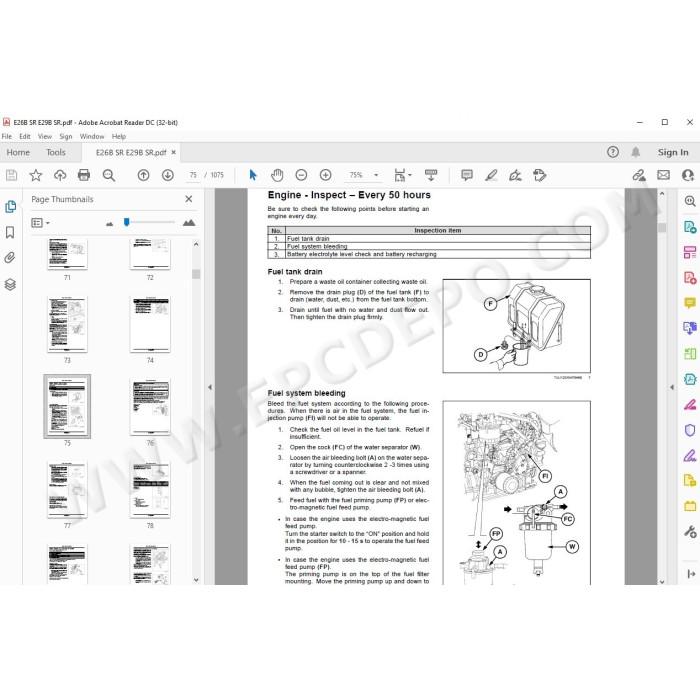700x700 pixels.
Task: Switch to Home tab
Action: (x=18, y=152)
